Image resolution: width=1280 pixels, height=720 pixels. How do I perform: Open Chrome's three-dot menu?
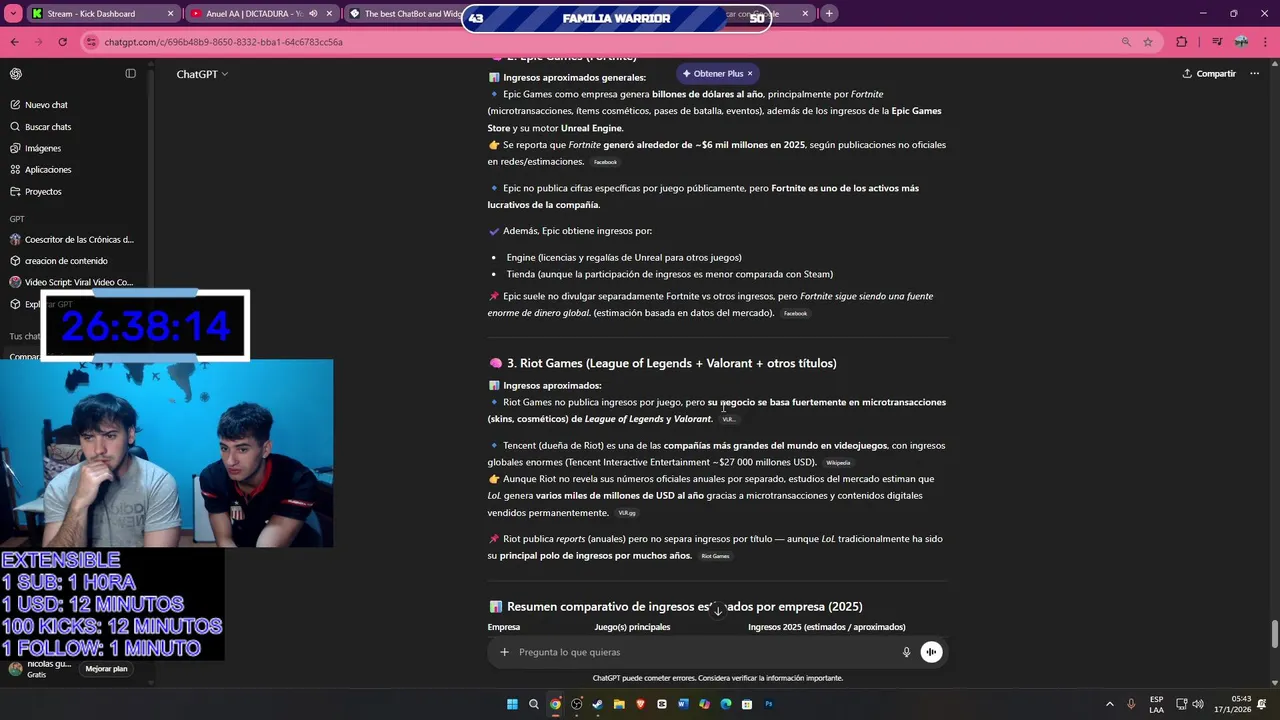1264,42
